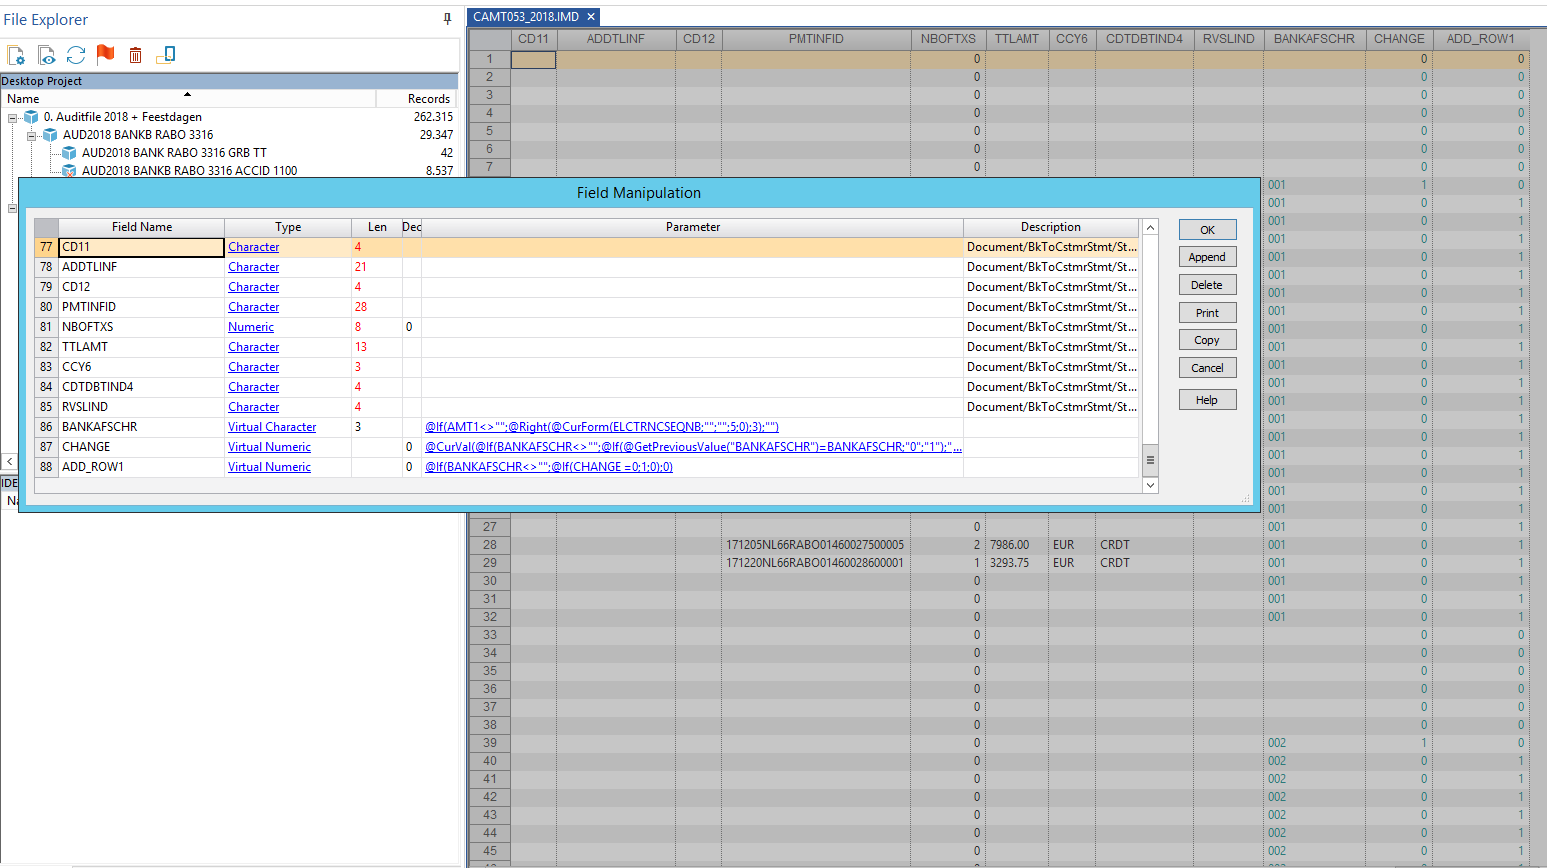Click Virtual Numeric type link for CHANGE
Image resolution: width=1547 pixels, height=868 pixels.
click(269, 447)
